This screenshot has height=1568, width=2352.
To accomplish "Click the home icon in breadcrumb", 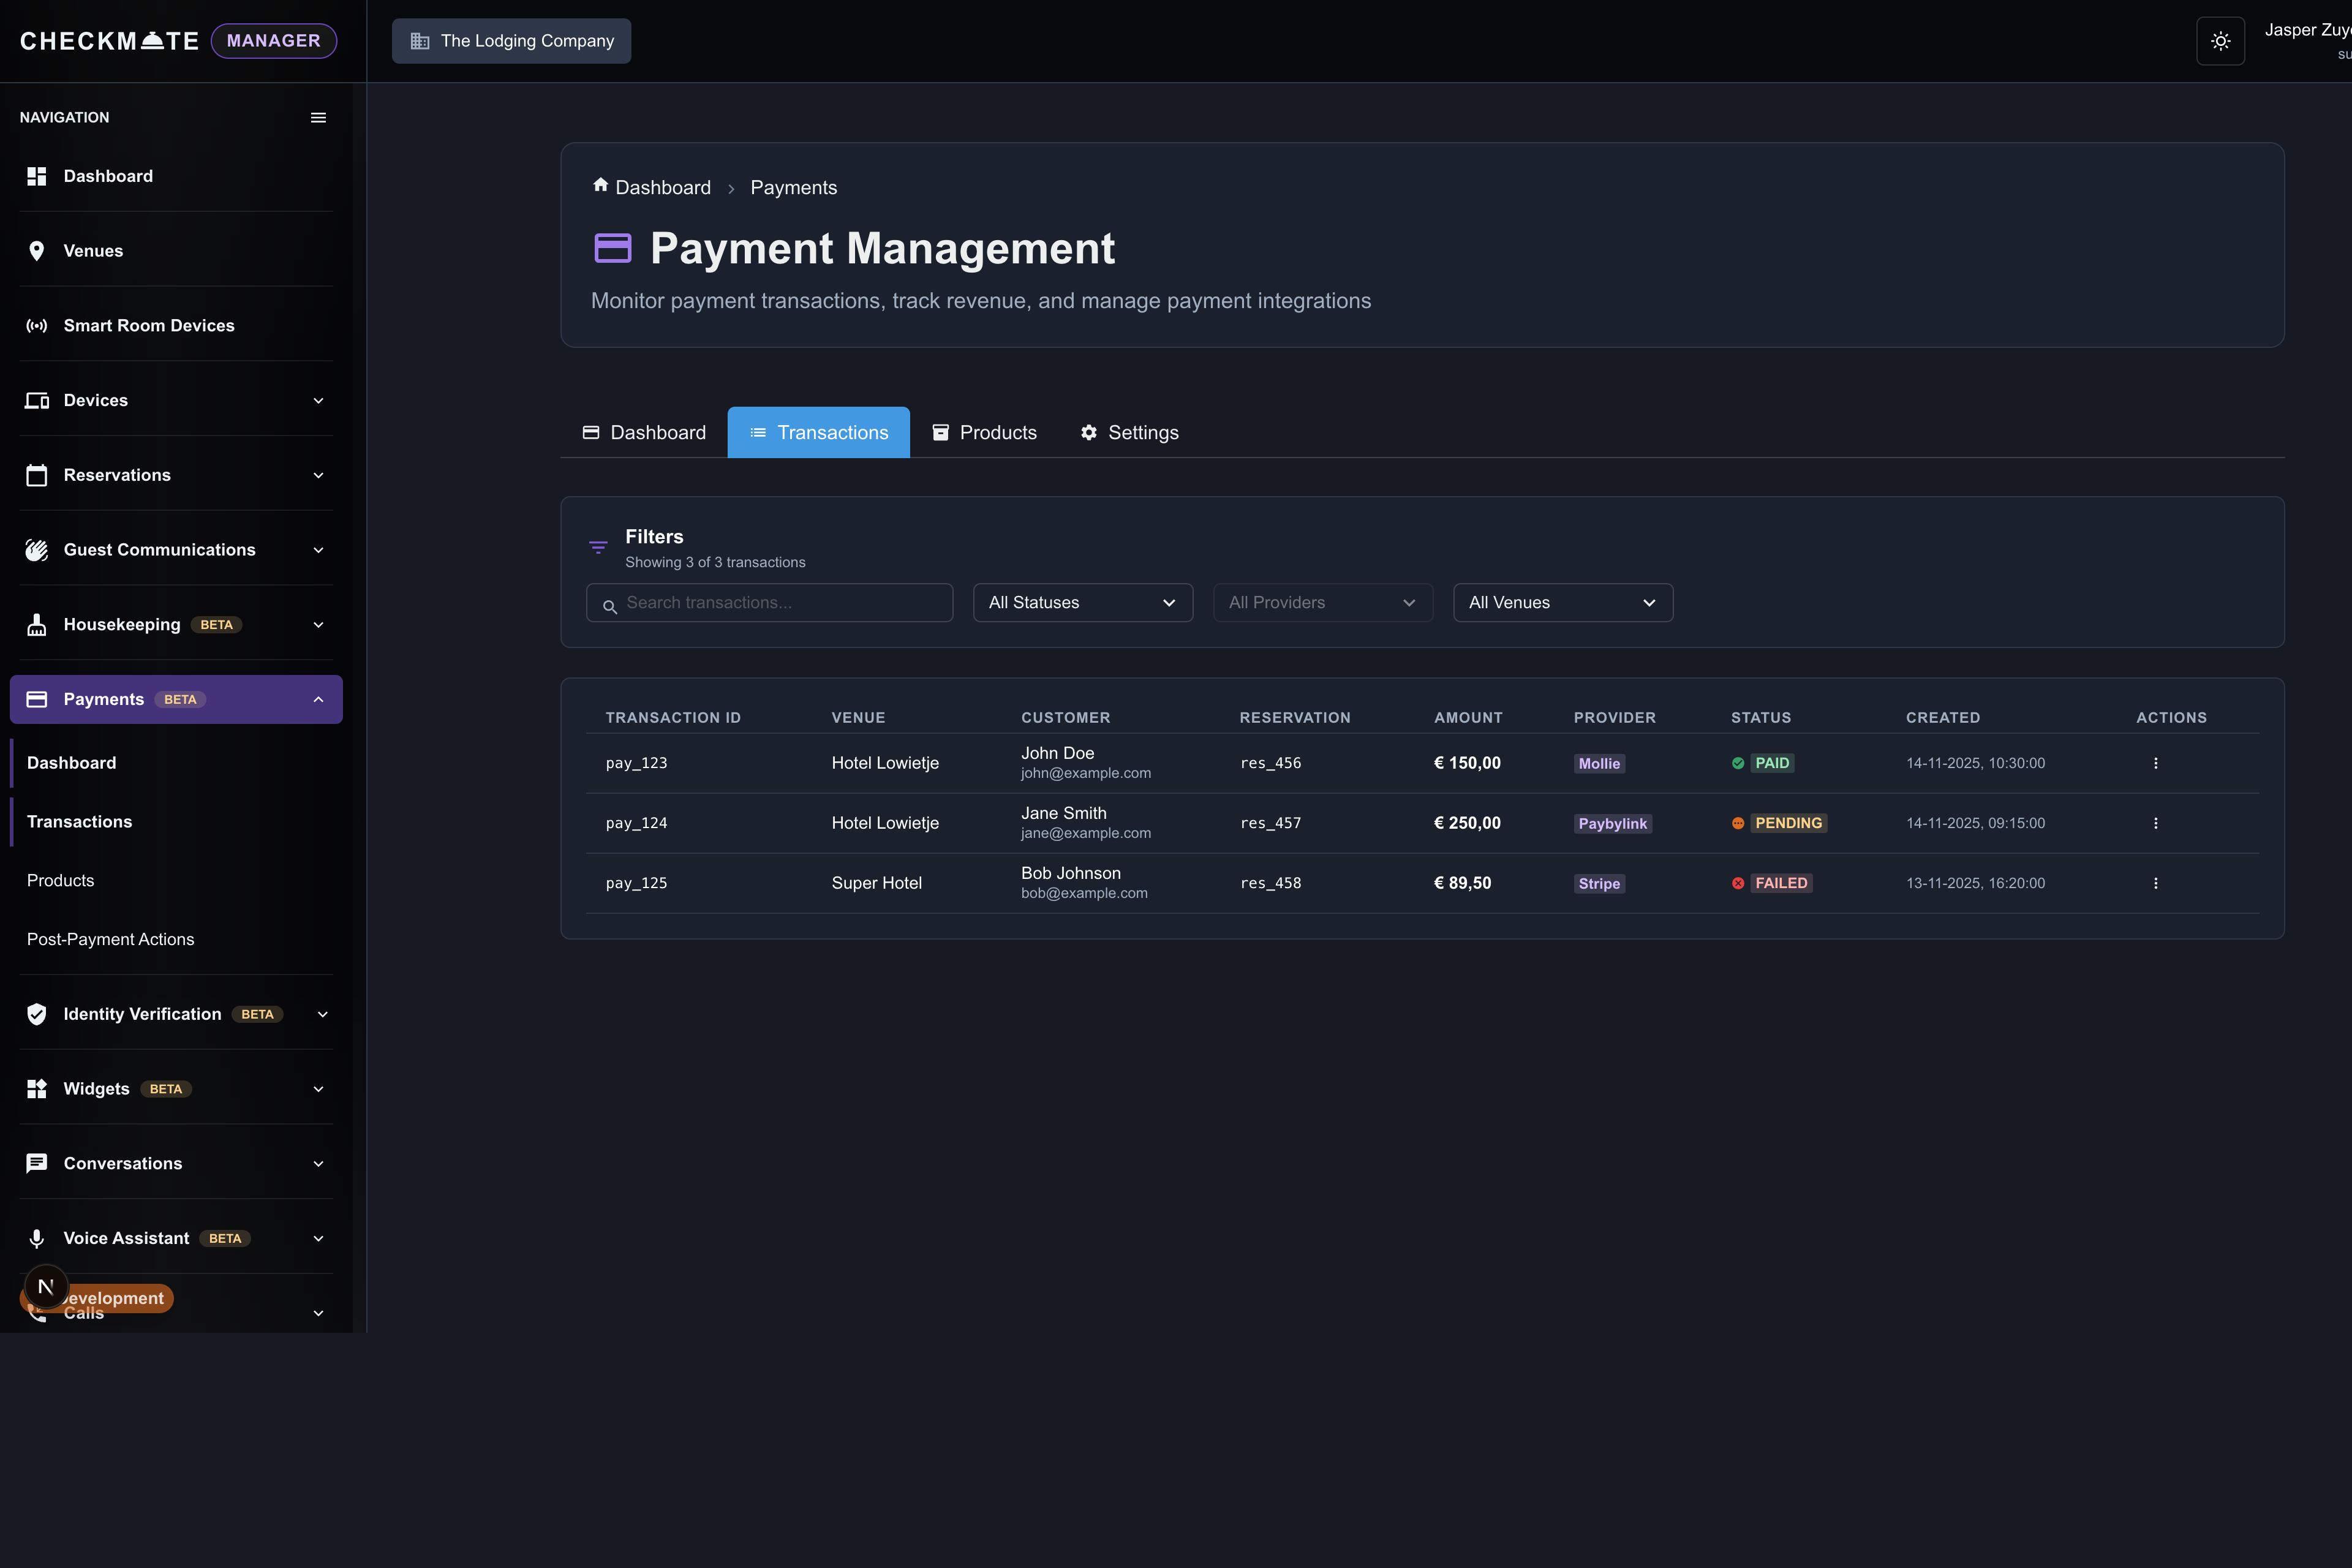I will (600, 185).
